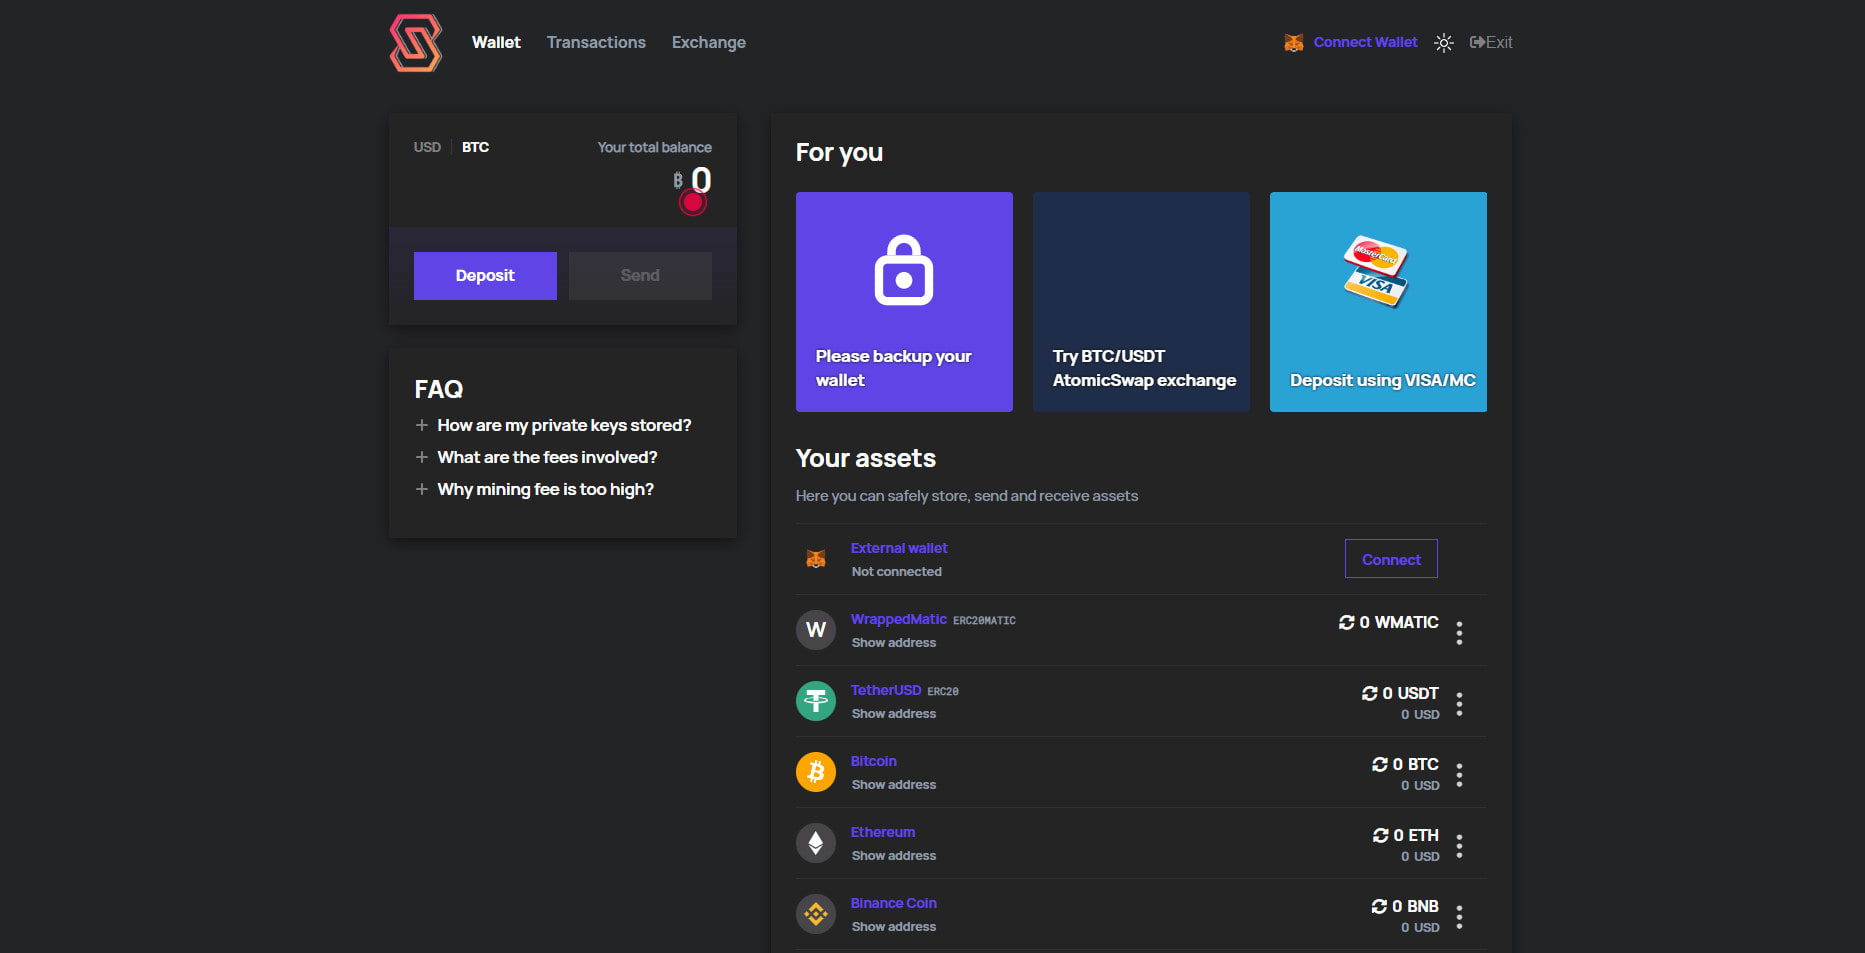Show the address for Bitcoin
The width and height of the screenshot is (1865, 953).
[x=893, y=784]
